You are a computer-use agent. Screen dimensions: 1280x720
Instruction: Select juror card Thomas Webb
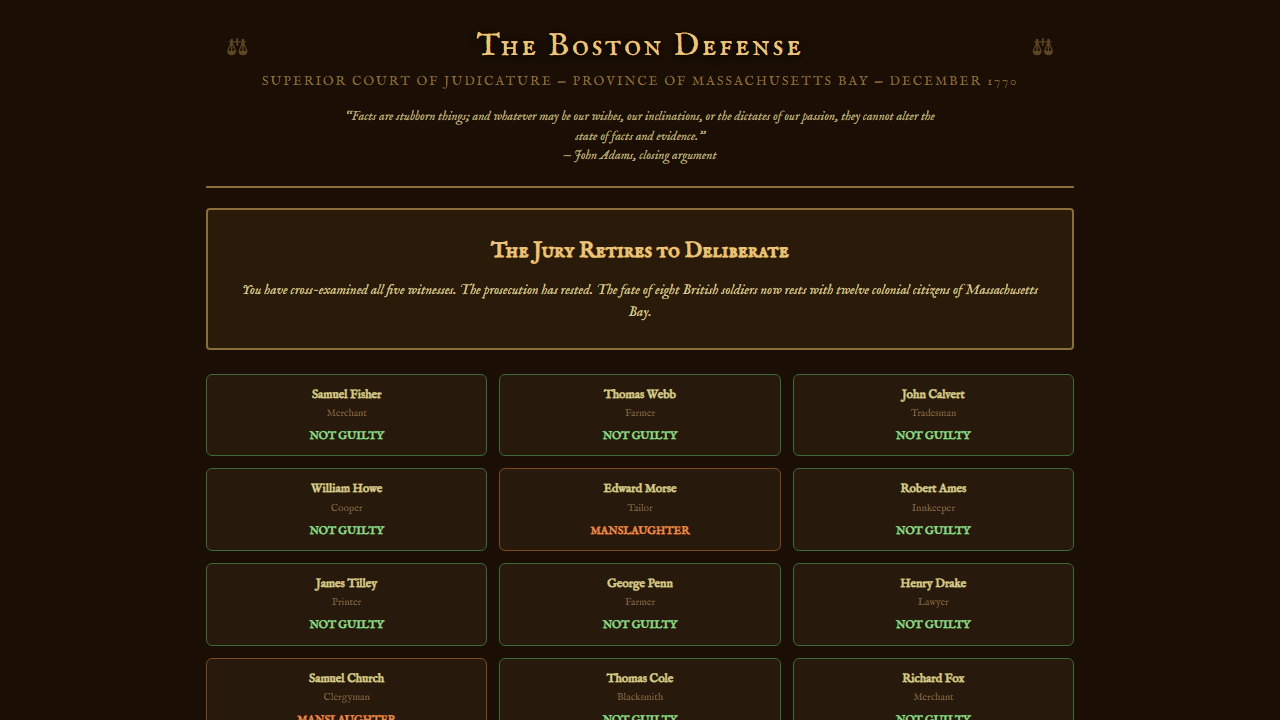[640, 415]
